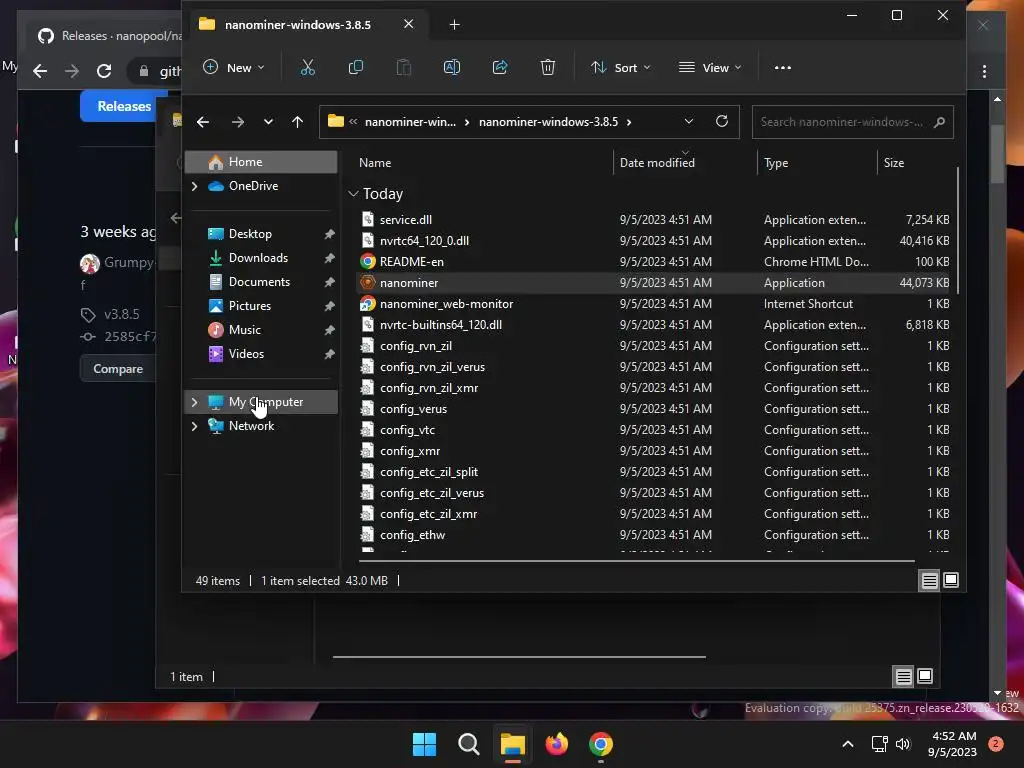Screen dimensions: 1024x768
Task: Go back in the Chrome browser window
Action: [40, 71]
